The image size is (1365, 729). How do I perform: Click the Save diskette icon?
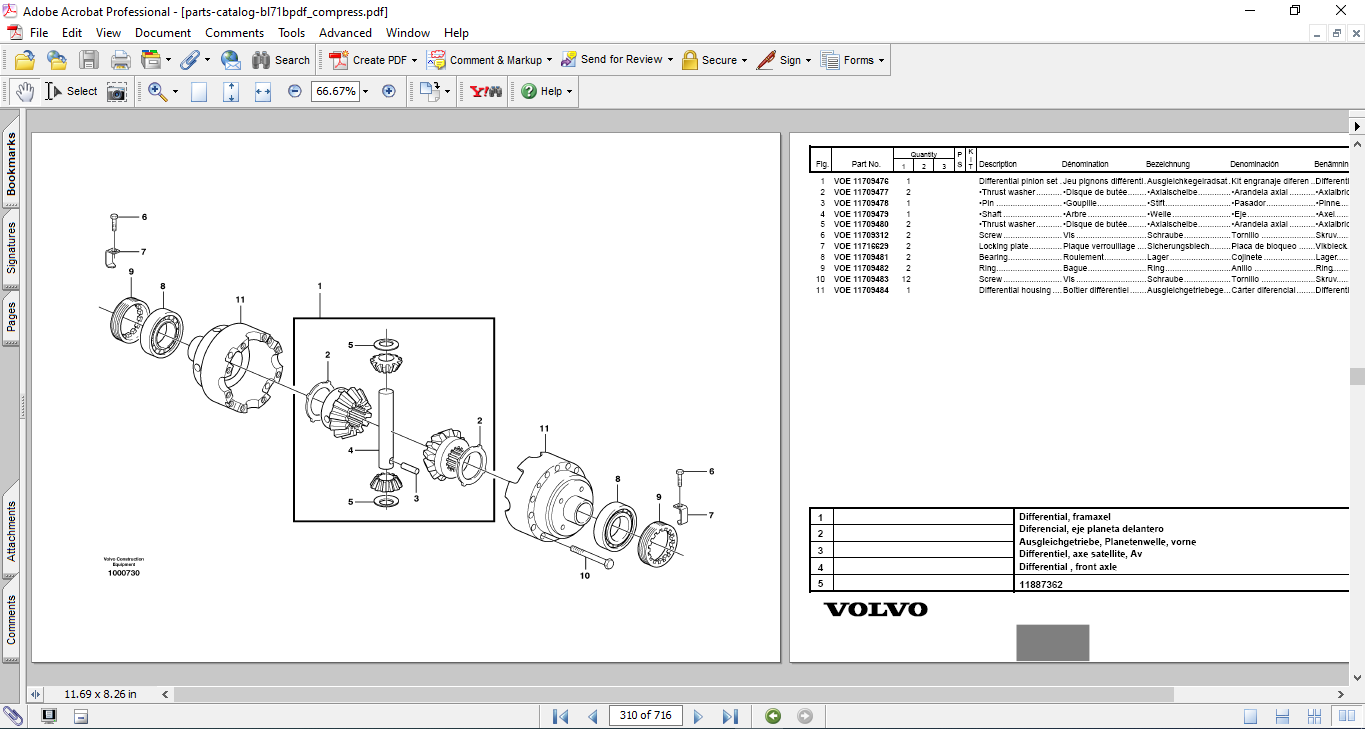coord(89,60)
